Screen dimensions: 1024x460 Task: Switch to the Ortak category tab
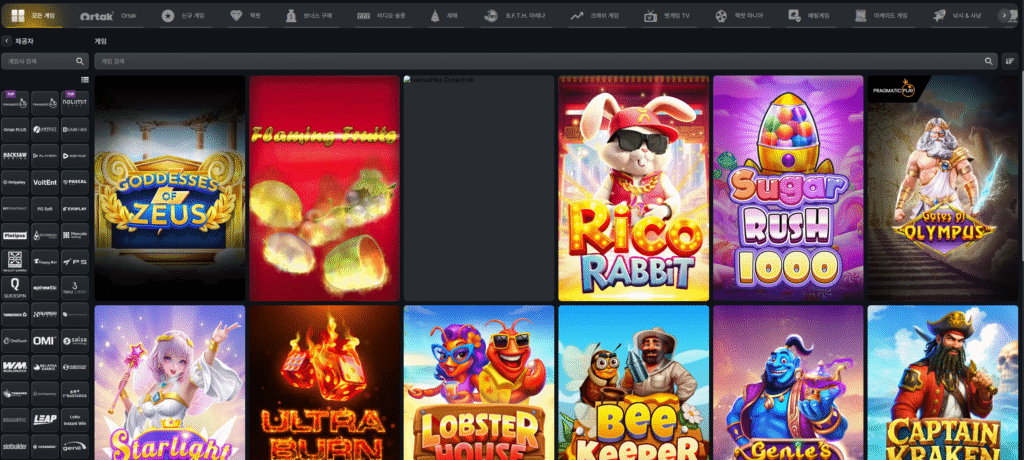coord(110,16)
